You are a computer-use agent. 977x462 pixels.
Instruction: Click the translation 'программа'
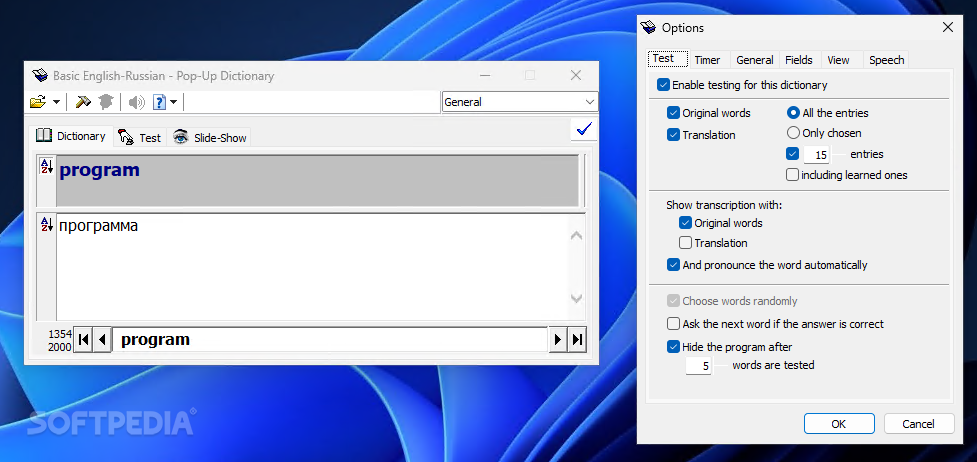coord(98,226)
